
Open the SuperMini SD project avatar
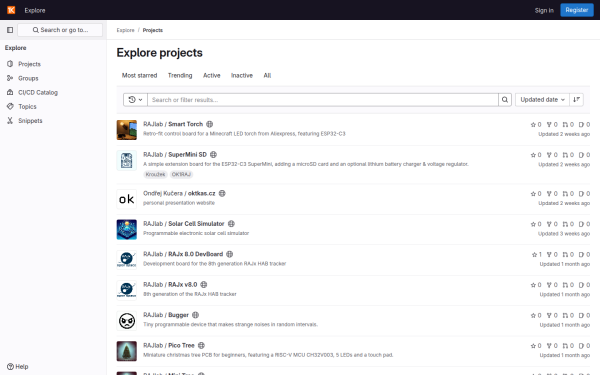127,160
